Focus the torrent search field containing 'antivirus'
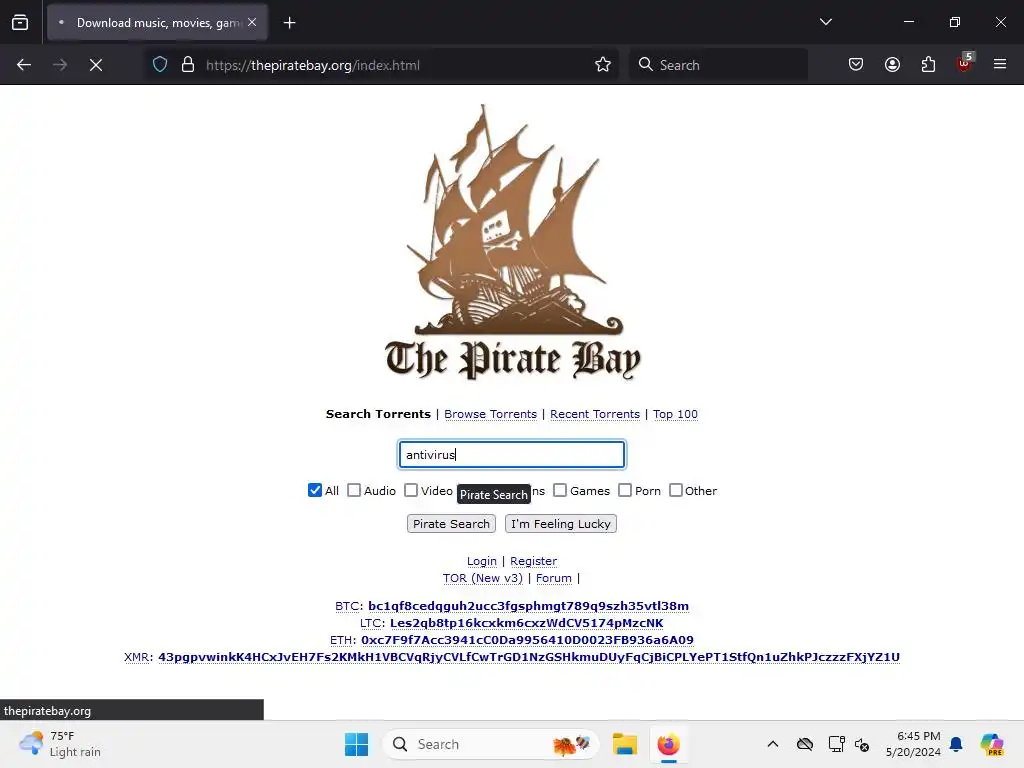This screenshot has width=1024, height=768. click(512, 455)
